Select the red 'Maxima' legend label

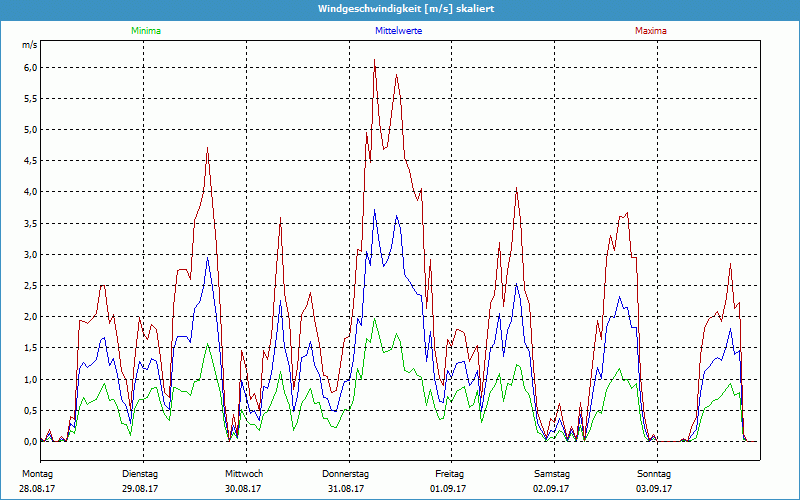651,31
